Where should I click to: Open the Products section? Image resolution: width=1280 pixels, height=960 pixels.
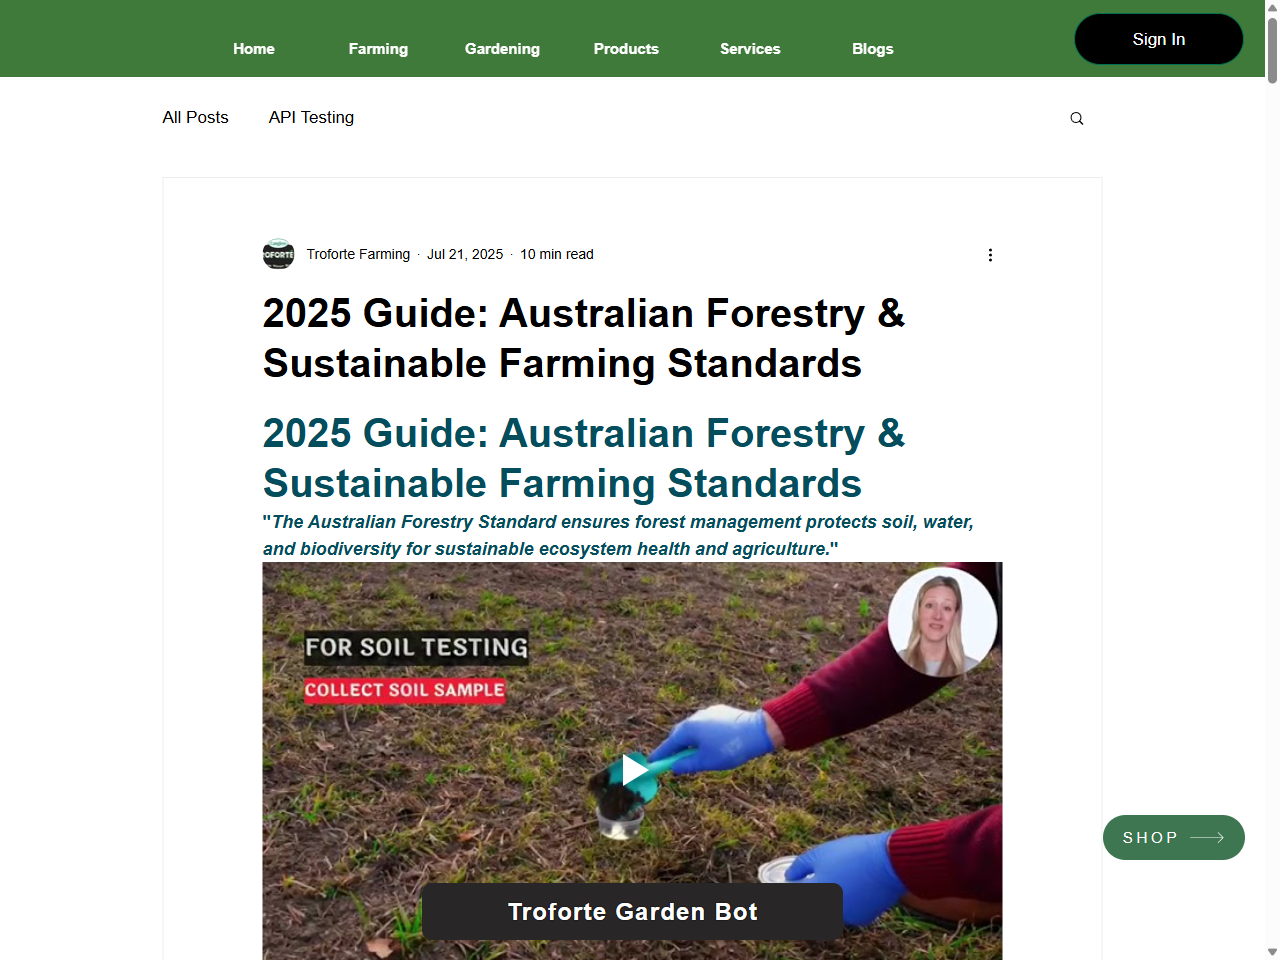tap(626, 48)
